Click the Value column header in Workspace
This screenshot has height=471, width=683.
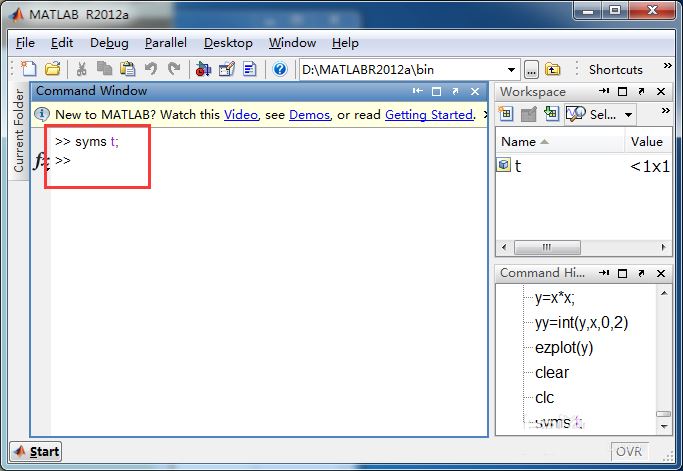tap(648, 142)
